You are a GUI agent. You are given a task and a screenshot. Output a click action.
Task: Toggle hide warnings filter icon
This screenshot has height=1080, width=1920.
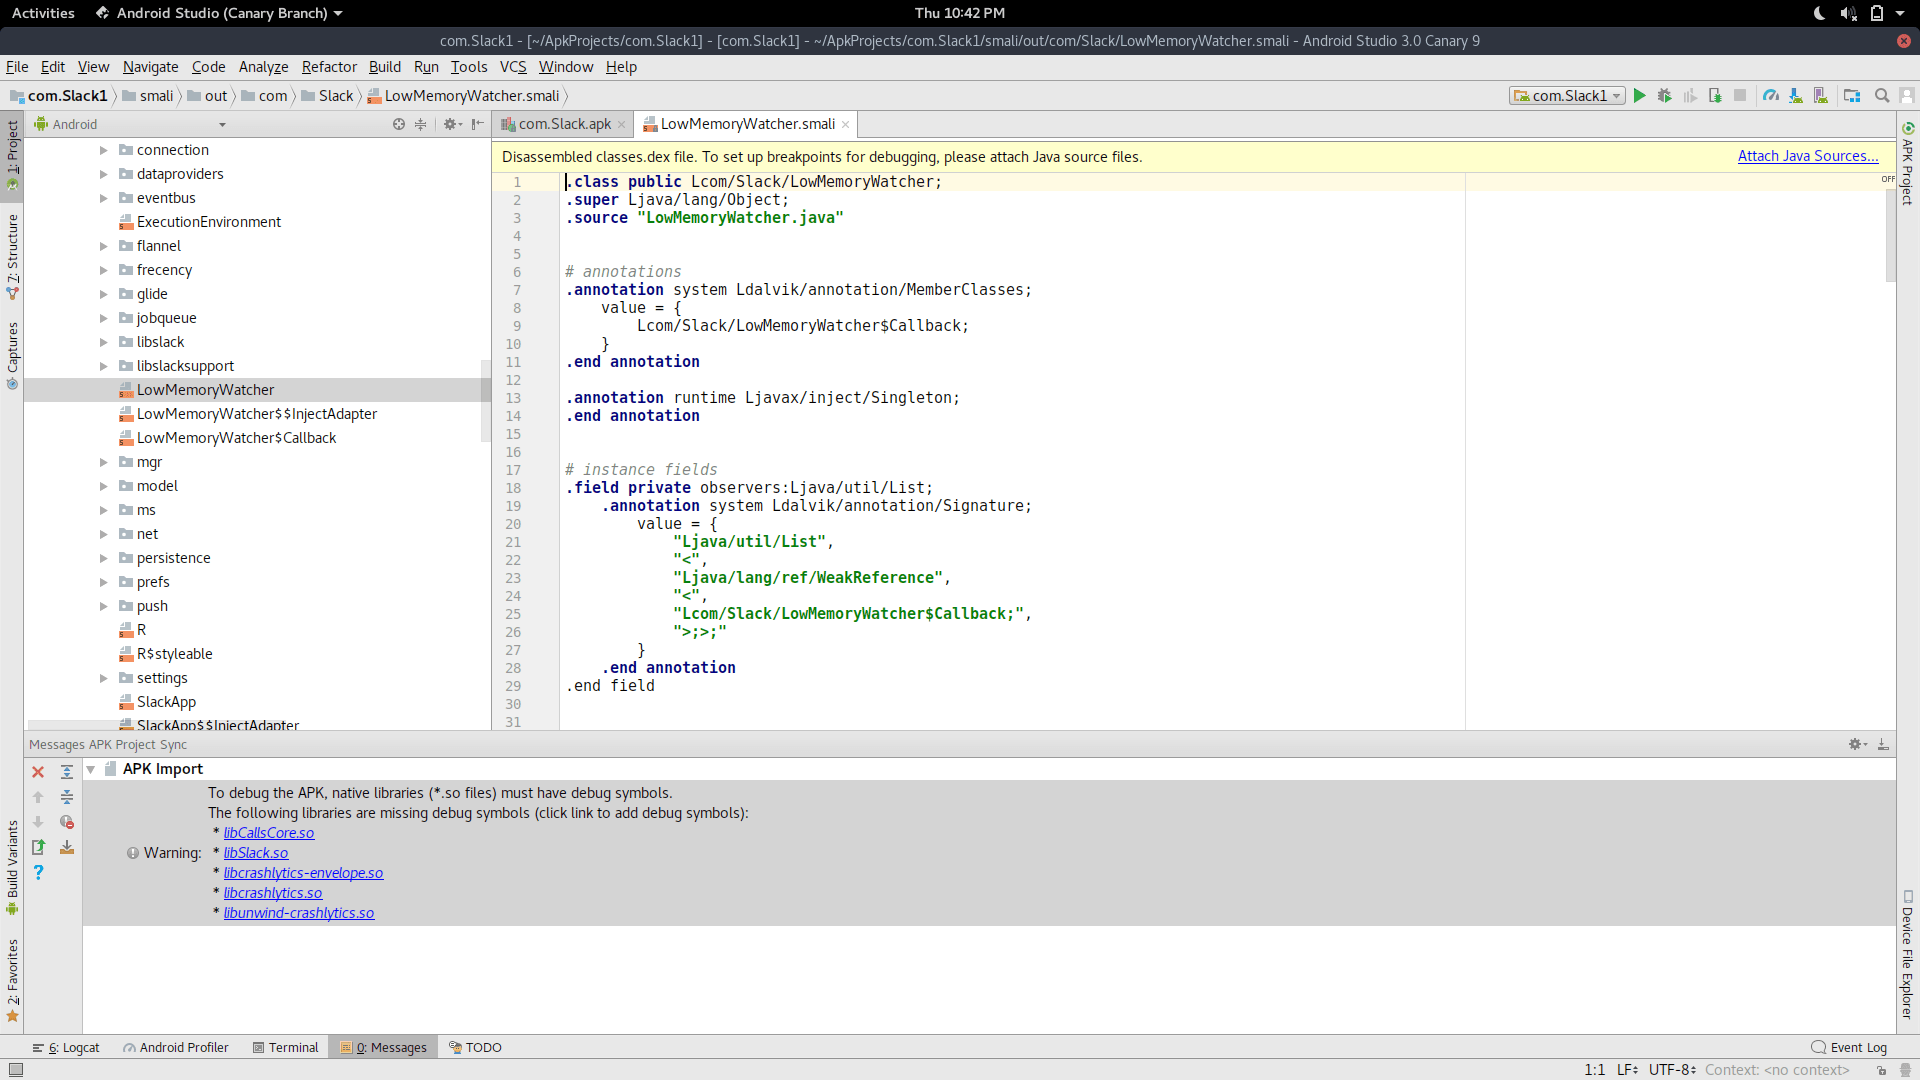pos(67,822)
